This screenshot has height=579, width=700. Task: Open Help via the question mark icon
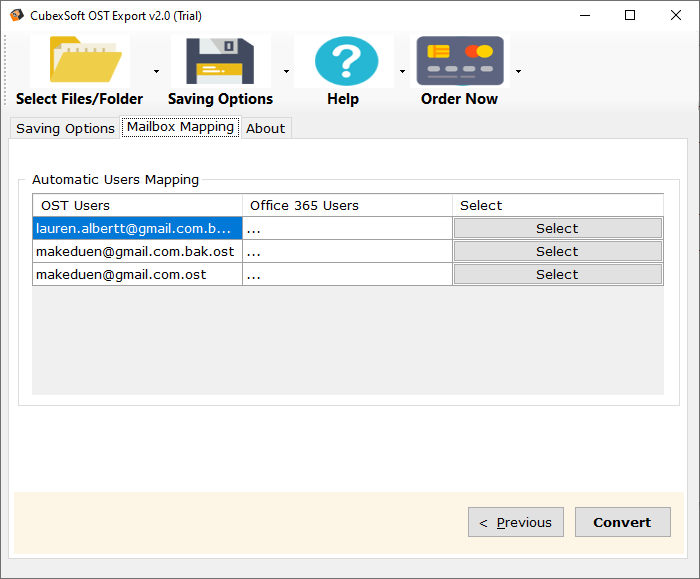(345, 60)
